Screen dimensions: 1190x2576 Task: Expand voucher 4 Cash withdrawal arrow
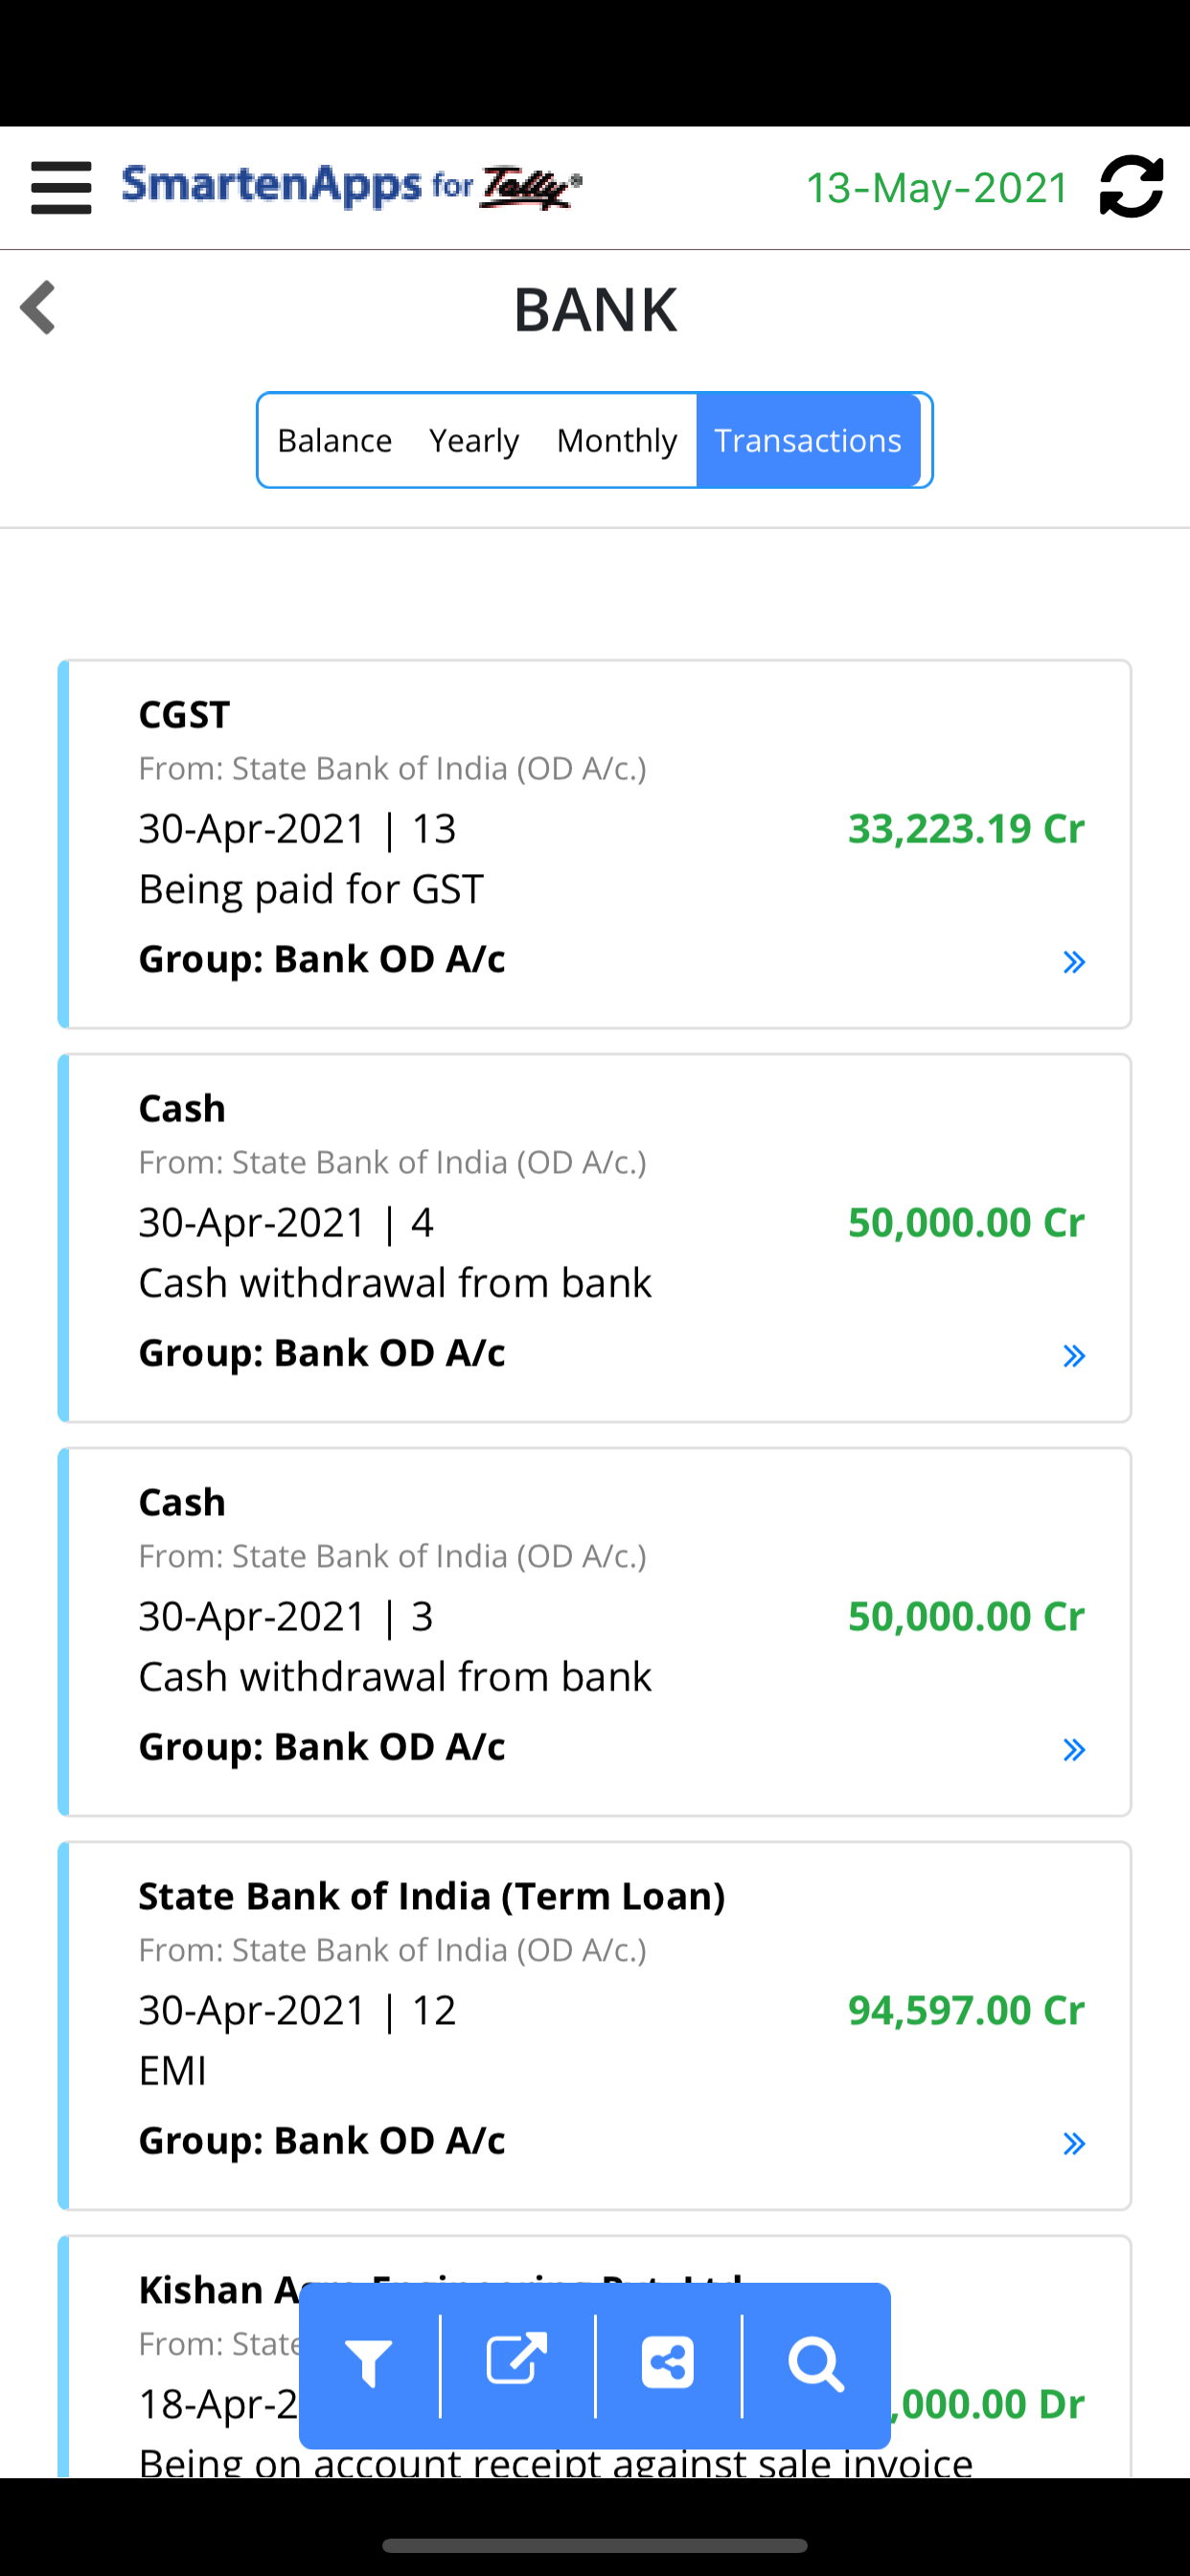click(x=1074, y=1356)
